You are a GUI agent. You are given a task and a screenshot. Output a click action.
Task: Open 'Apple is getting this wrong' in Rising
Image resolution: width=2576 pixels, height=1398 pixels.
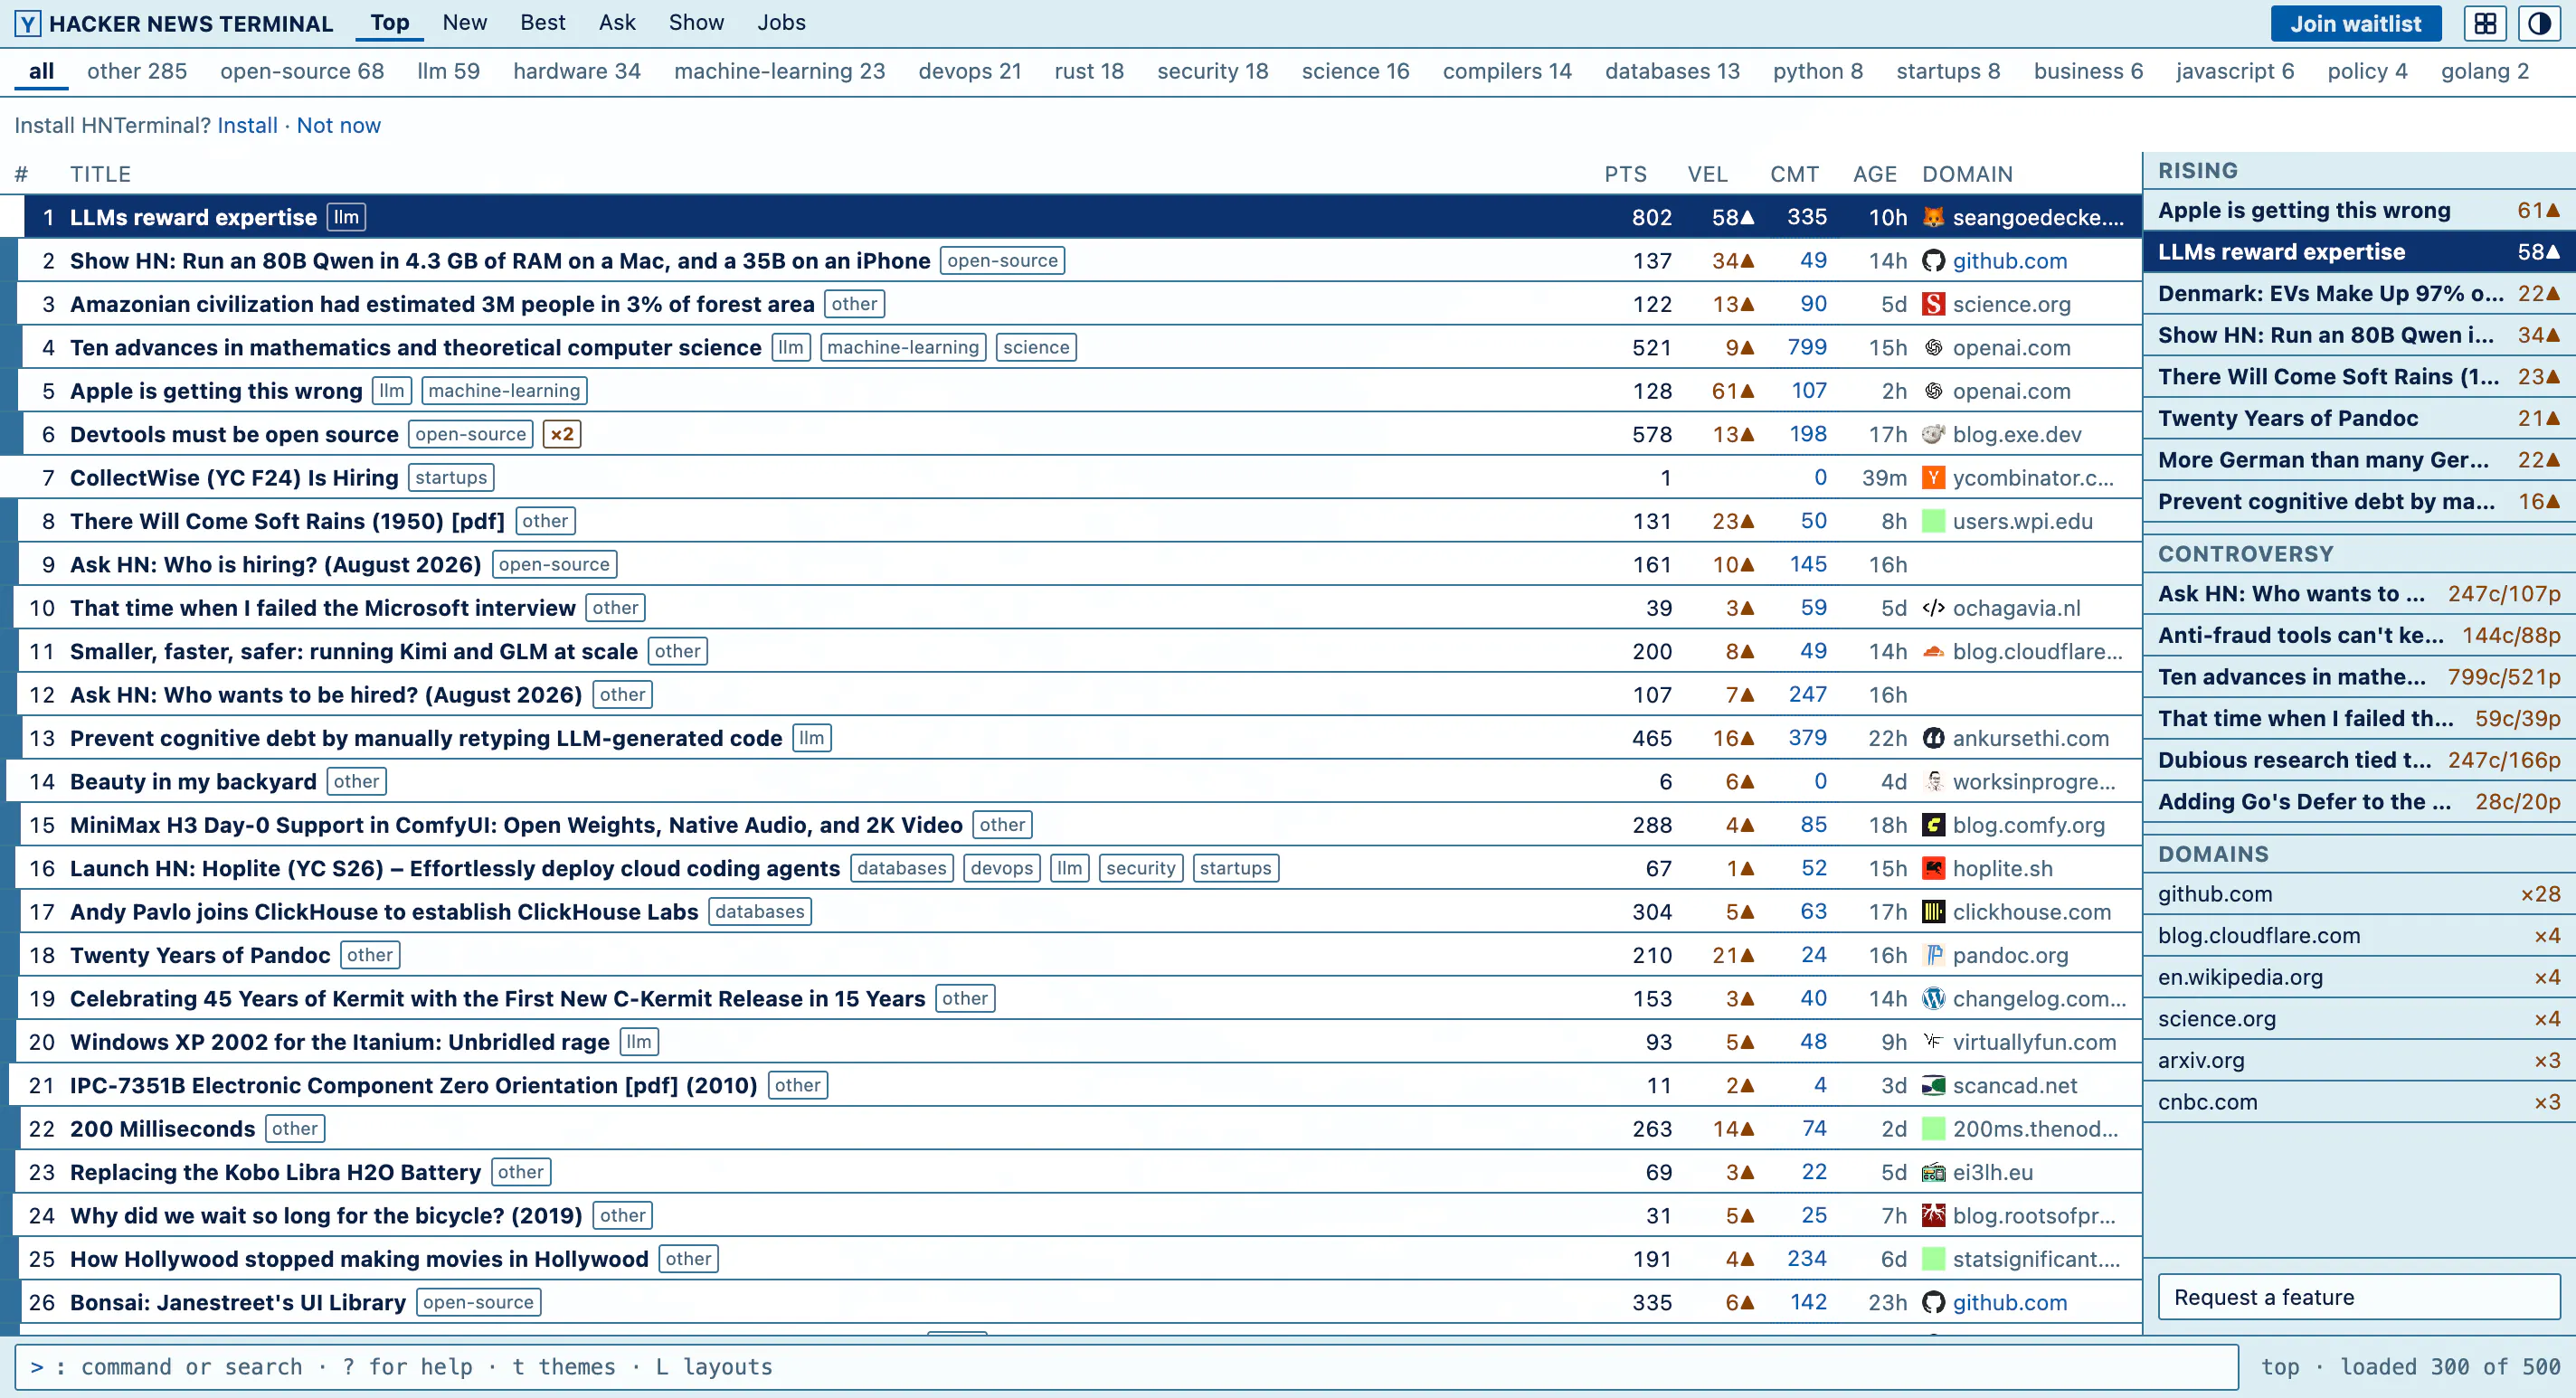[x=2359, y=210]
